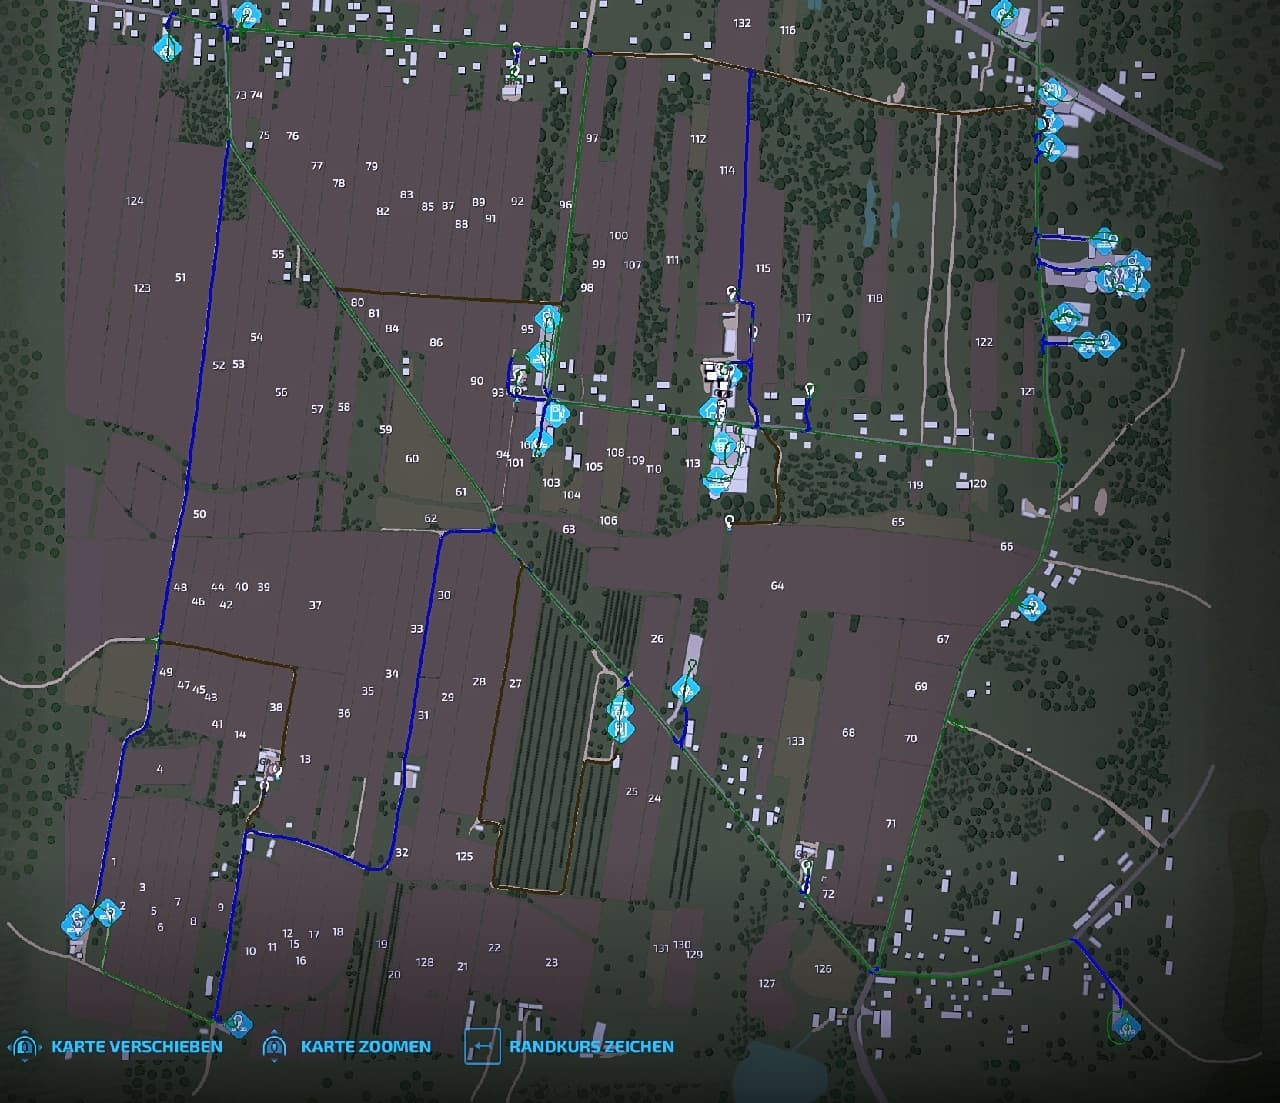Click the hotspot at the far southeast dead end
The image size is (1280, 1103).
(x=1126, y=1025)
